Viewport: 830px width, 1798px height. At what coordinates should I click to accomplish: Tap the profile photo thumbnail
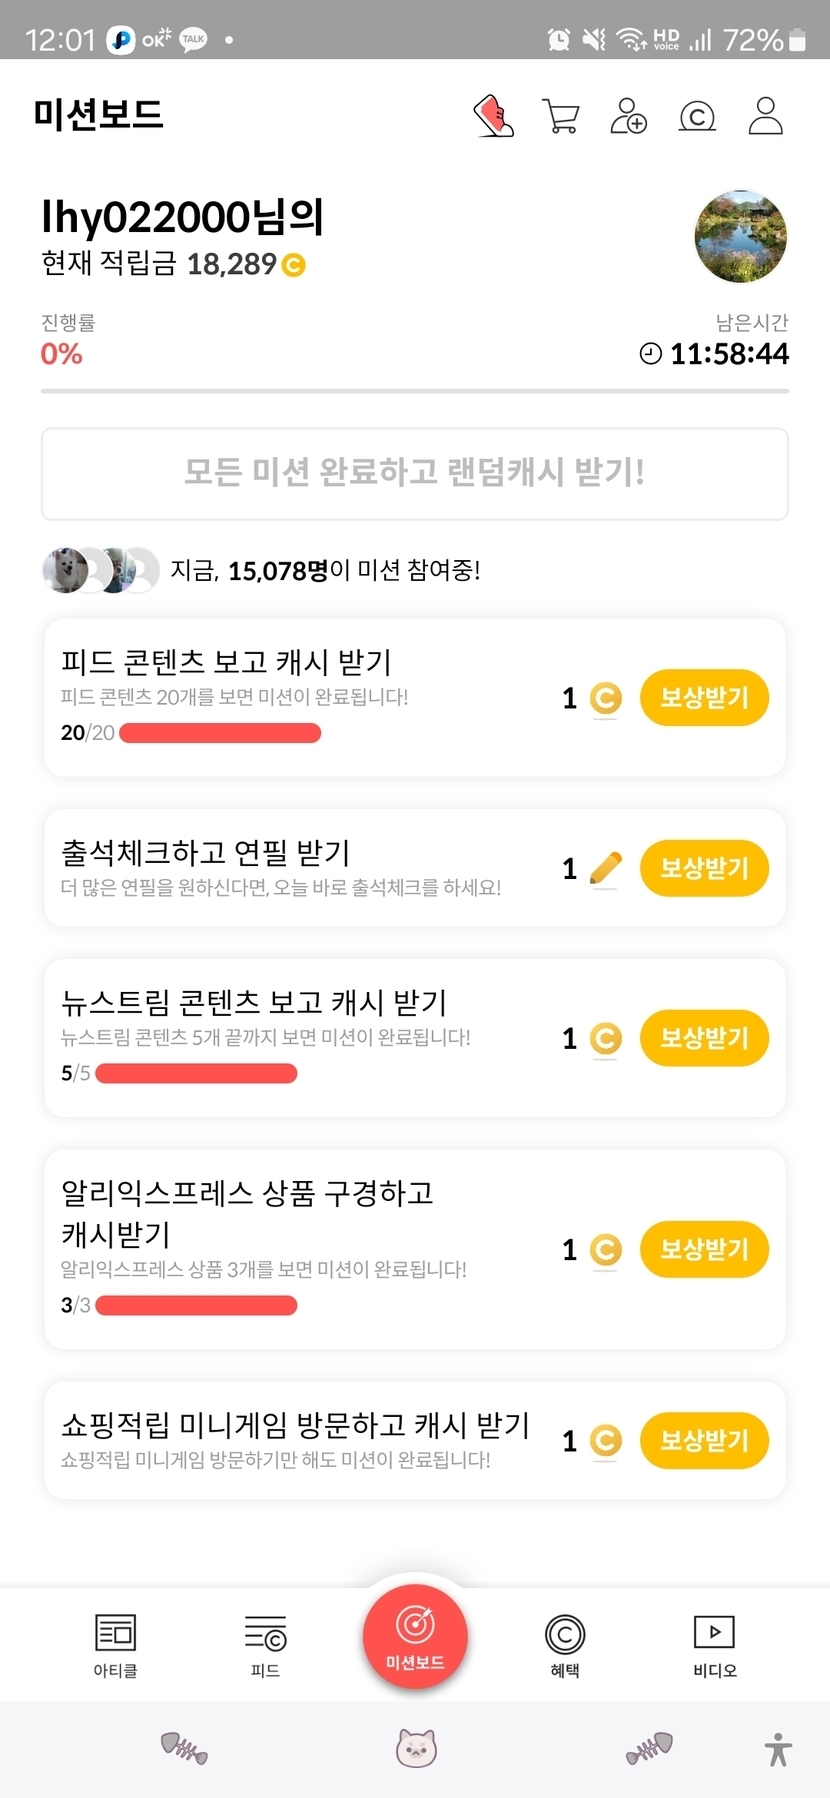point(740,237)
